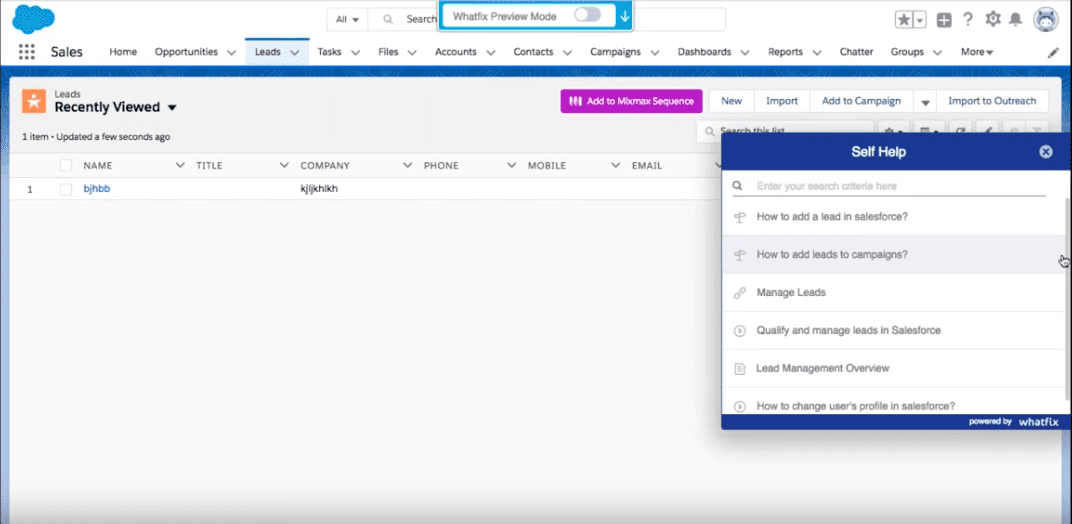Expand the Campaigns tab chevron

(x=655, y=52)
